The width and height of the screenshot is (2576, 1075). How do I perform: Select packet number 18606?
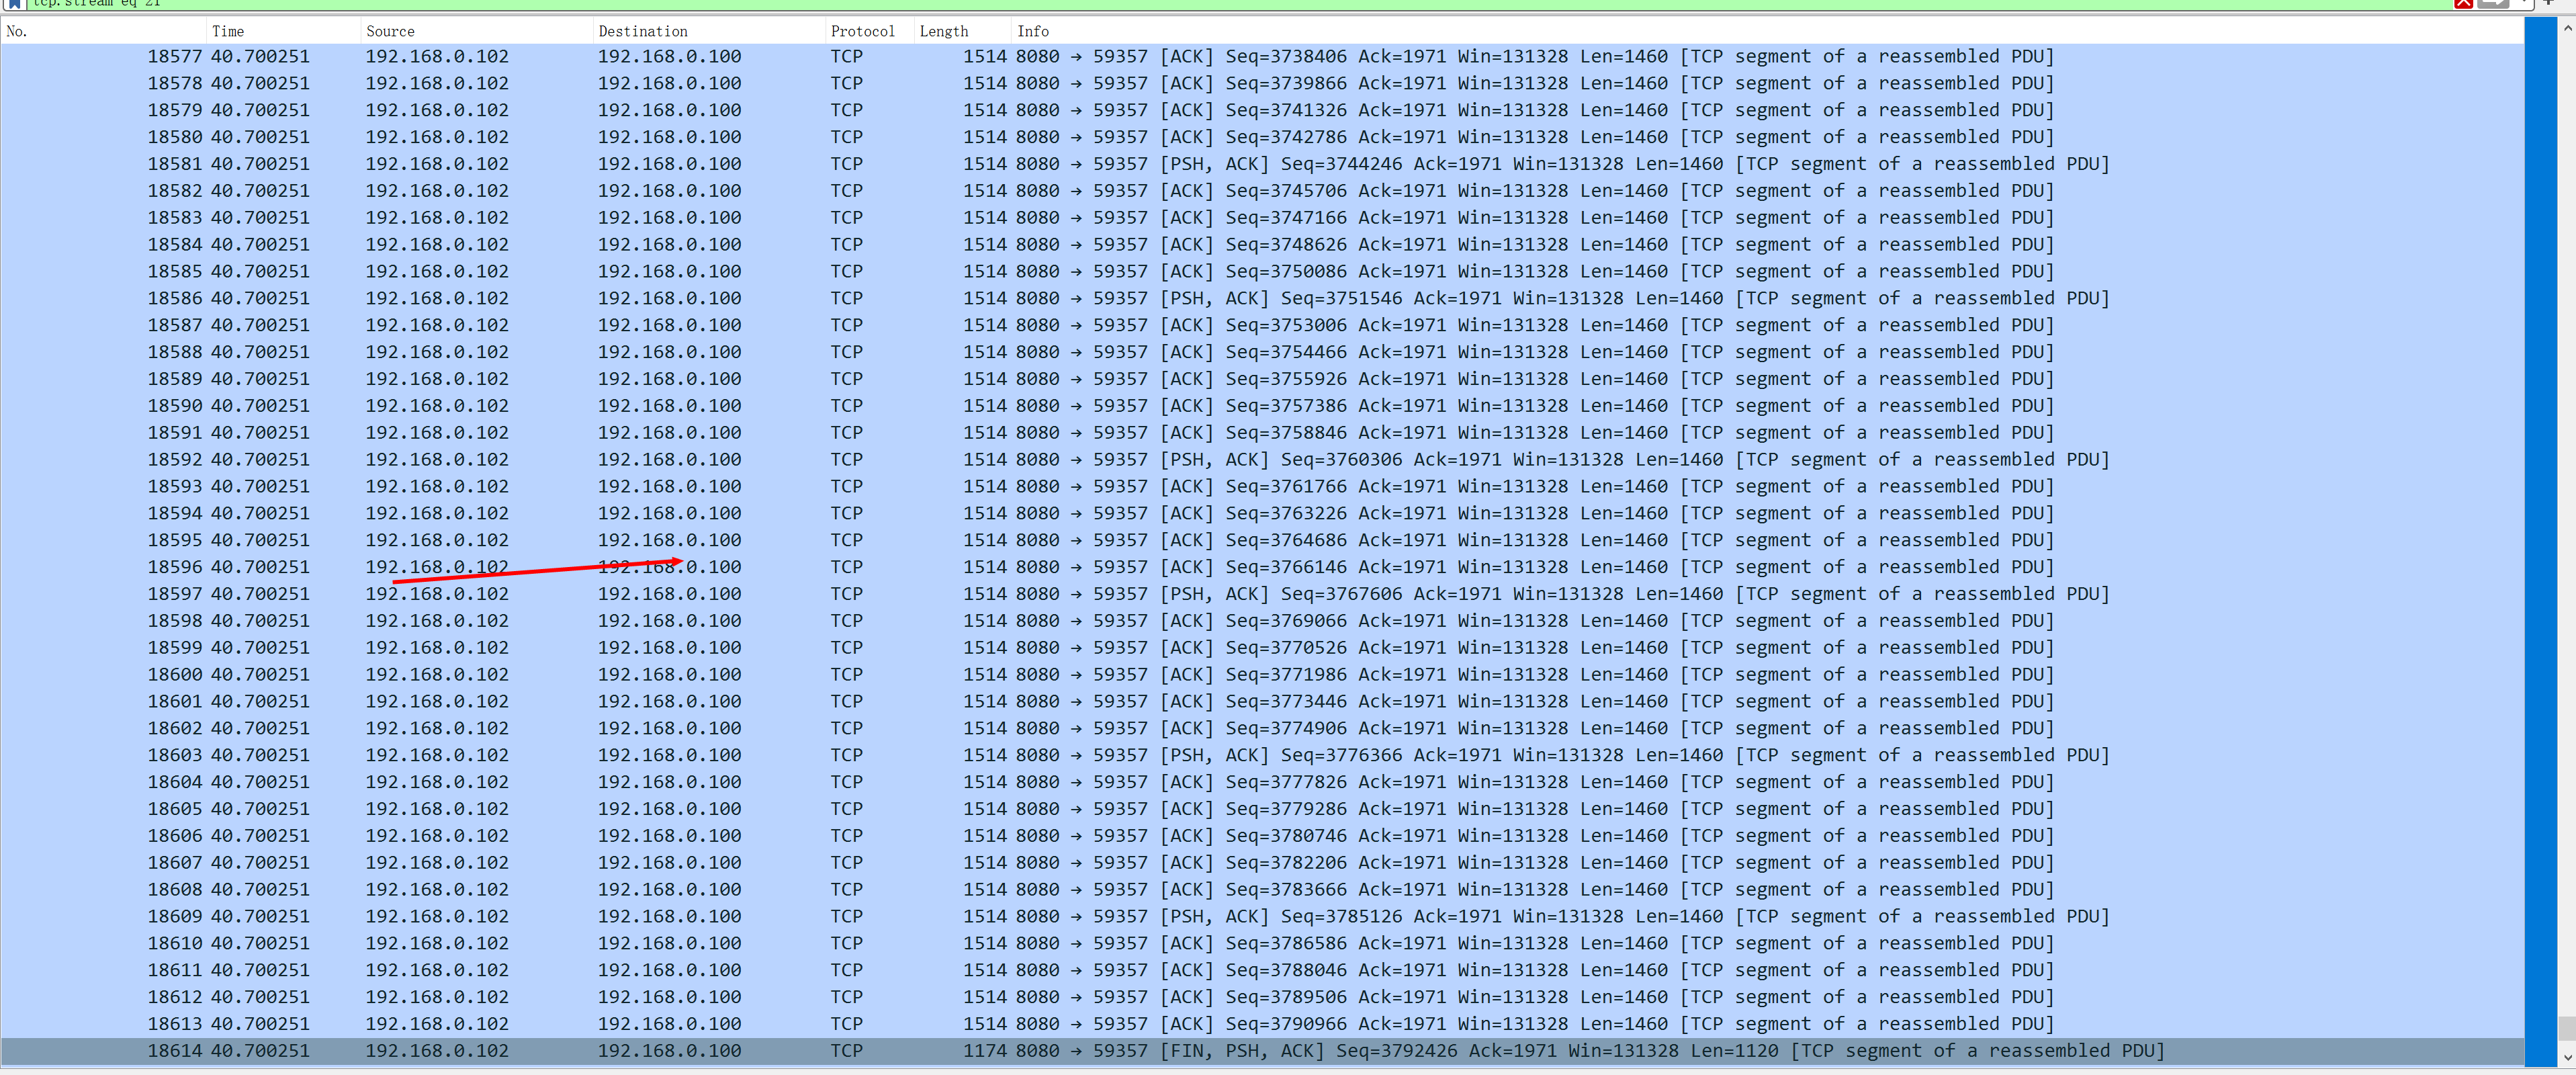pos(1262,836)
